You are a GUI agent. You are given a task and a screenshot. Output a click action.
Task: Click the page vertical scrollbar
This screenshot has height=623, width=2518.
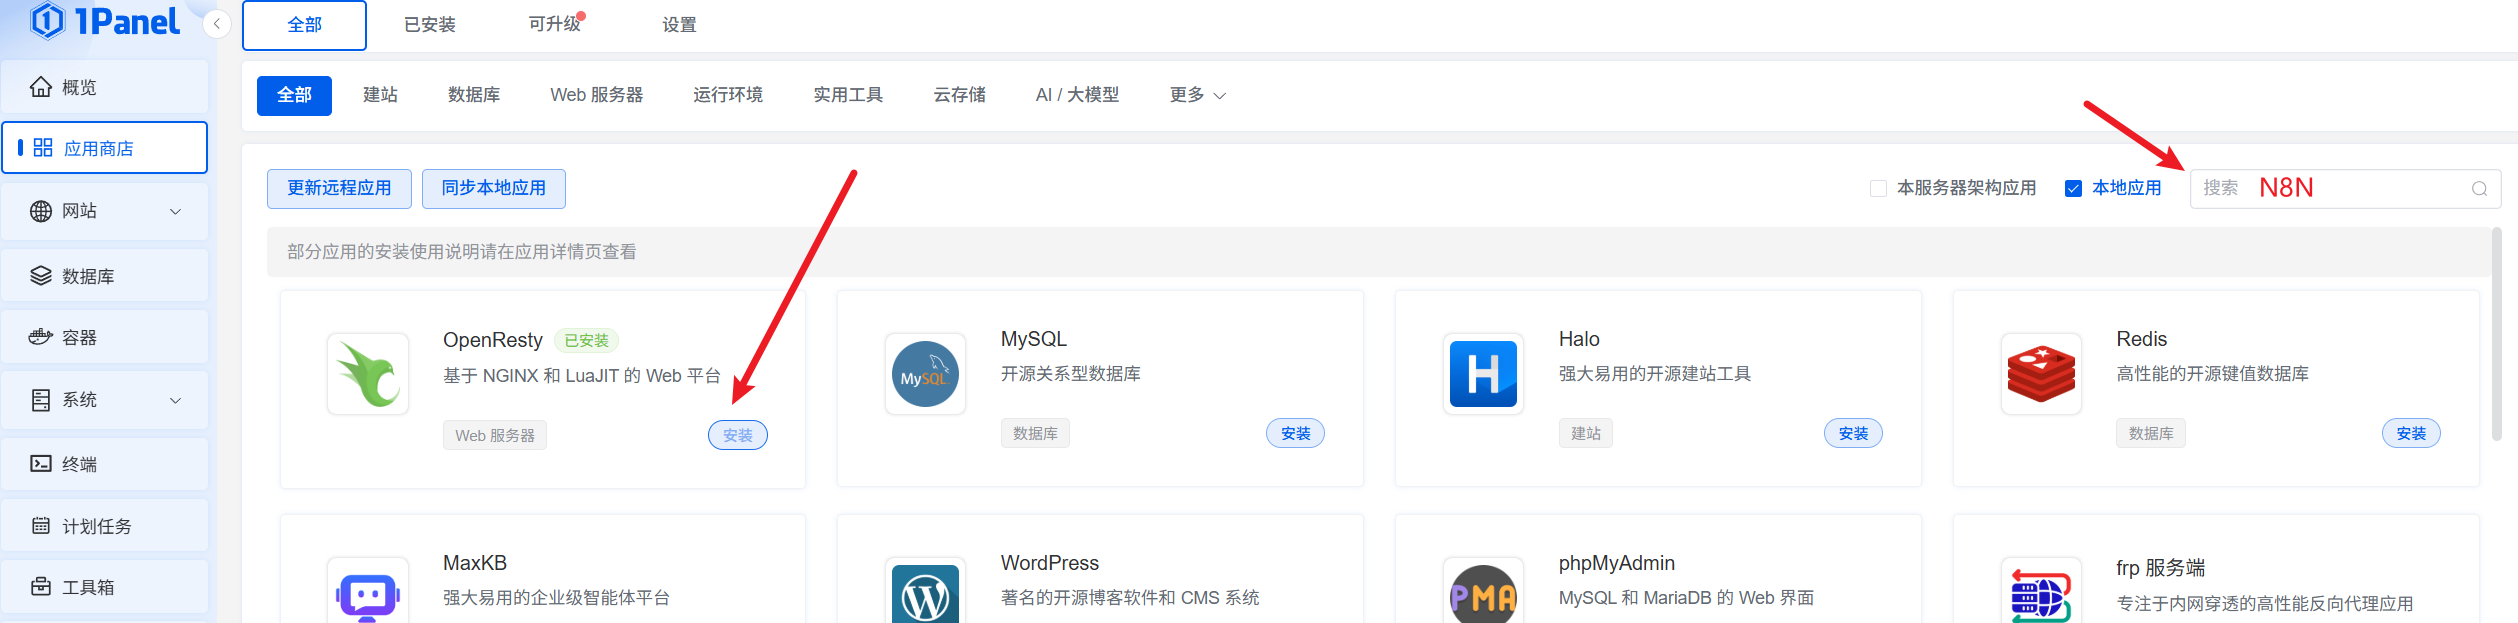[2497, 334]
